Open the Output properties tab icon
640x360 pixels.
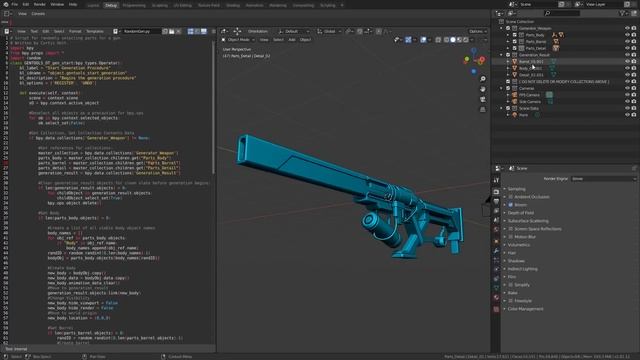pos(496,201)
